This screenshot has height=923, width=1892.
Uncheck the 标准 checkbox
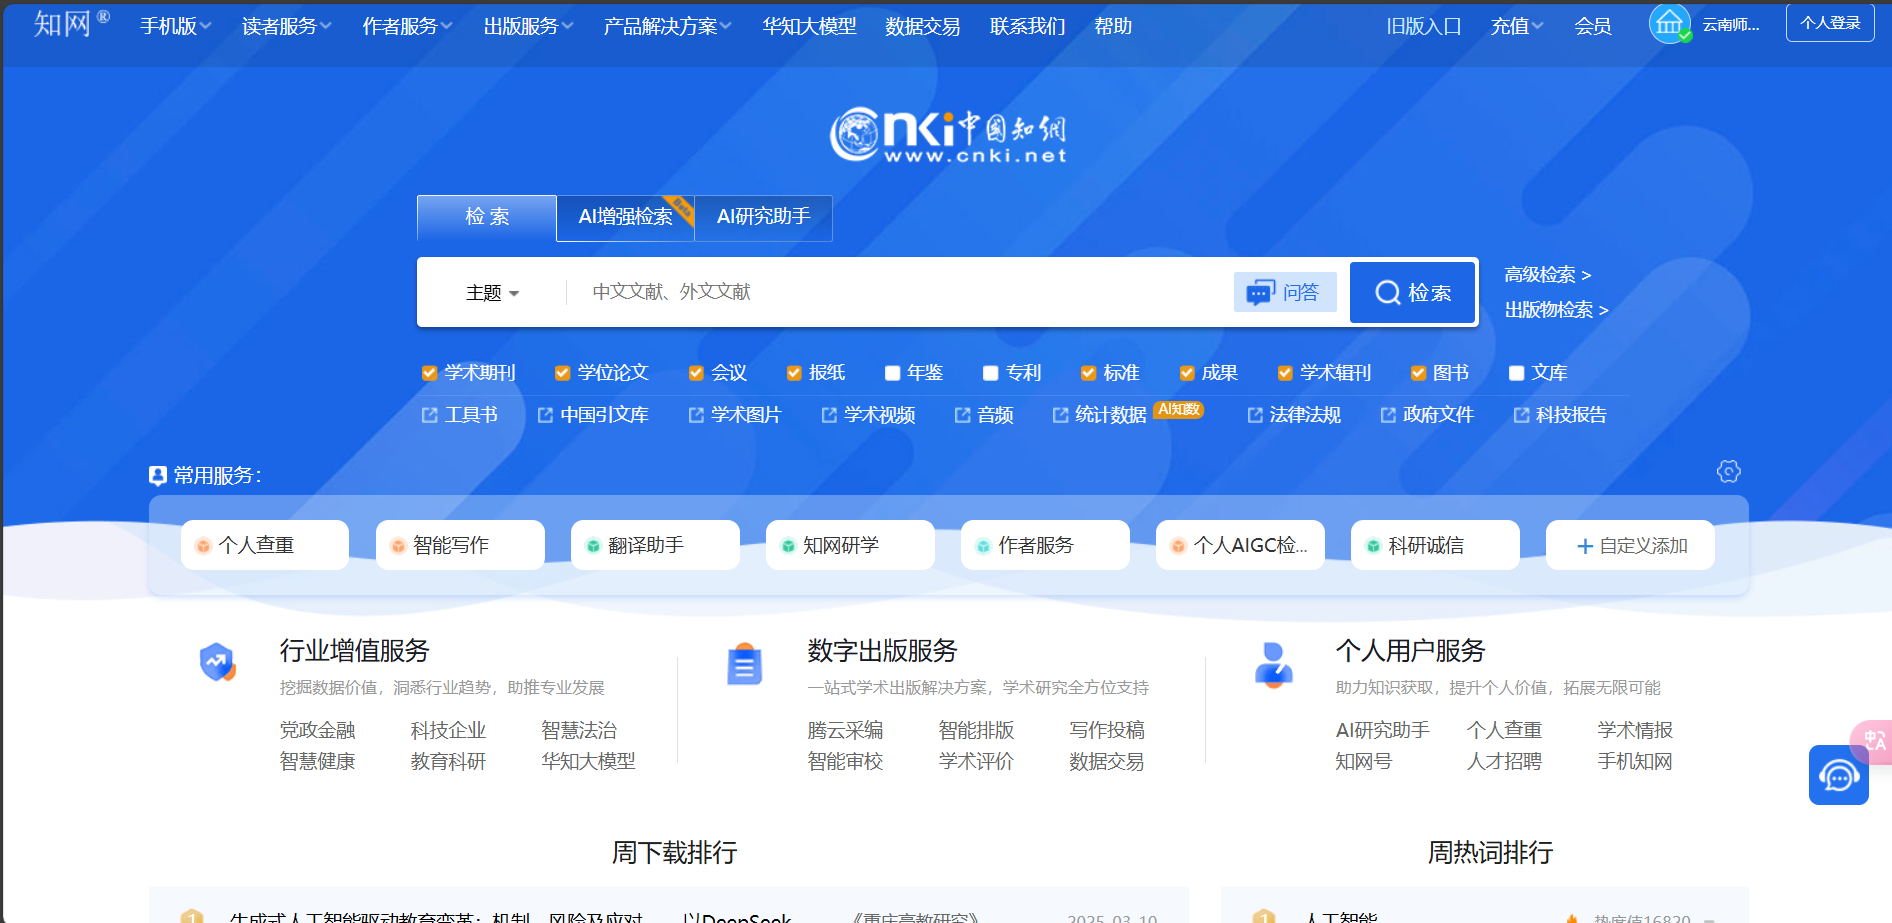(1088, 373)
